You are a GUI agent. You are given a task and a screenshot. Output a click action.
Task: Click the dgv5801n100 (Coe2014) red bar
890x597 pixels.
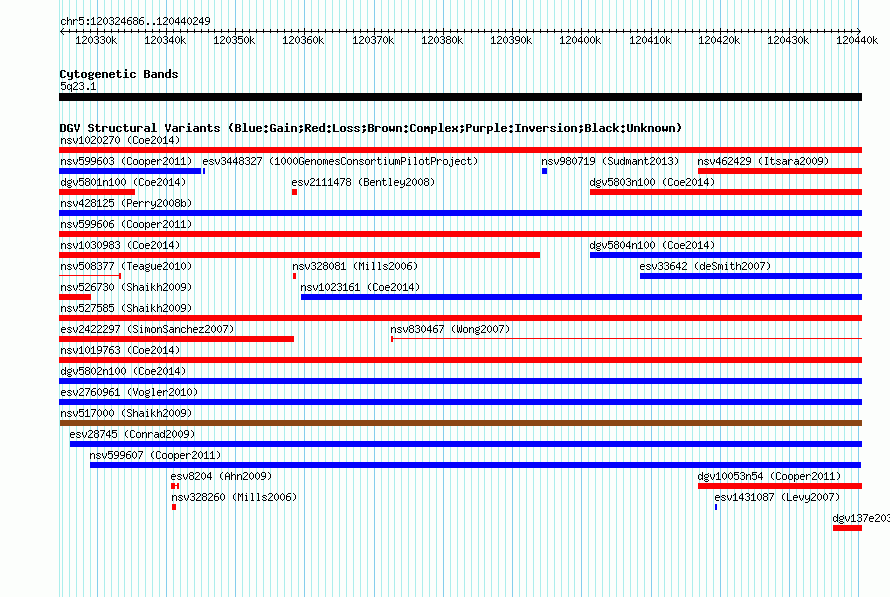tap(97, 192)
